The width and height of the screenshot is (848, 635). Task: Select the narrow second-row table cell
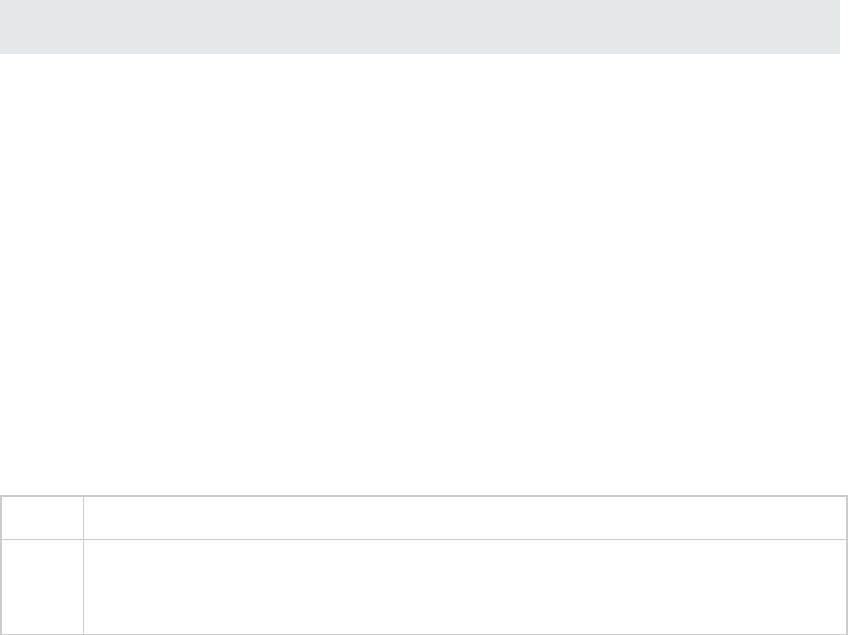click(42, 586)
